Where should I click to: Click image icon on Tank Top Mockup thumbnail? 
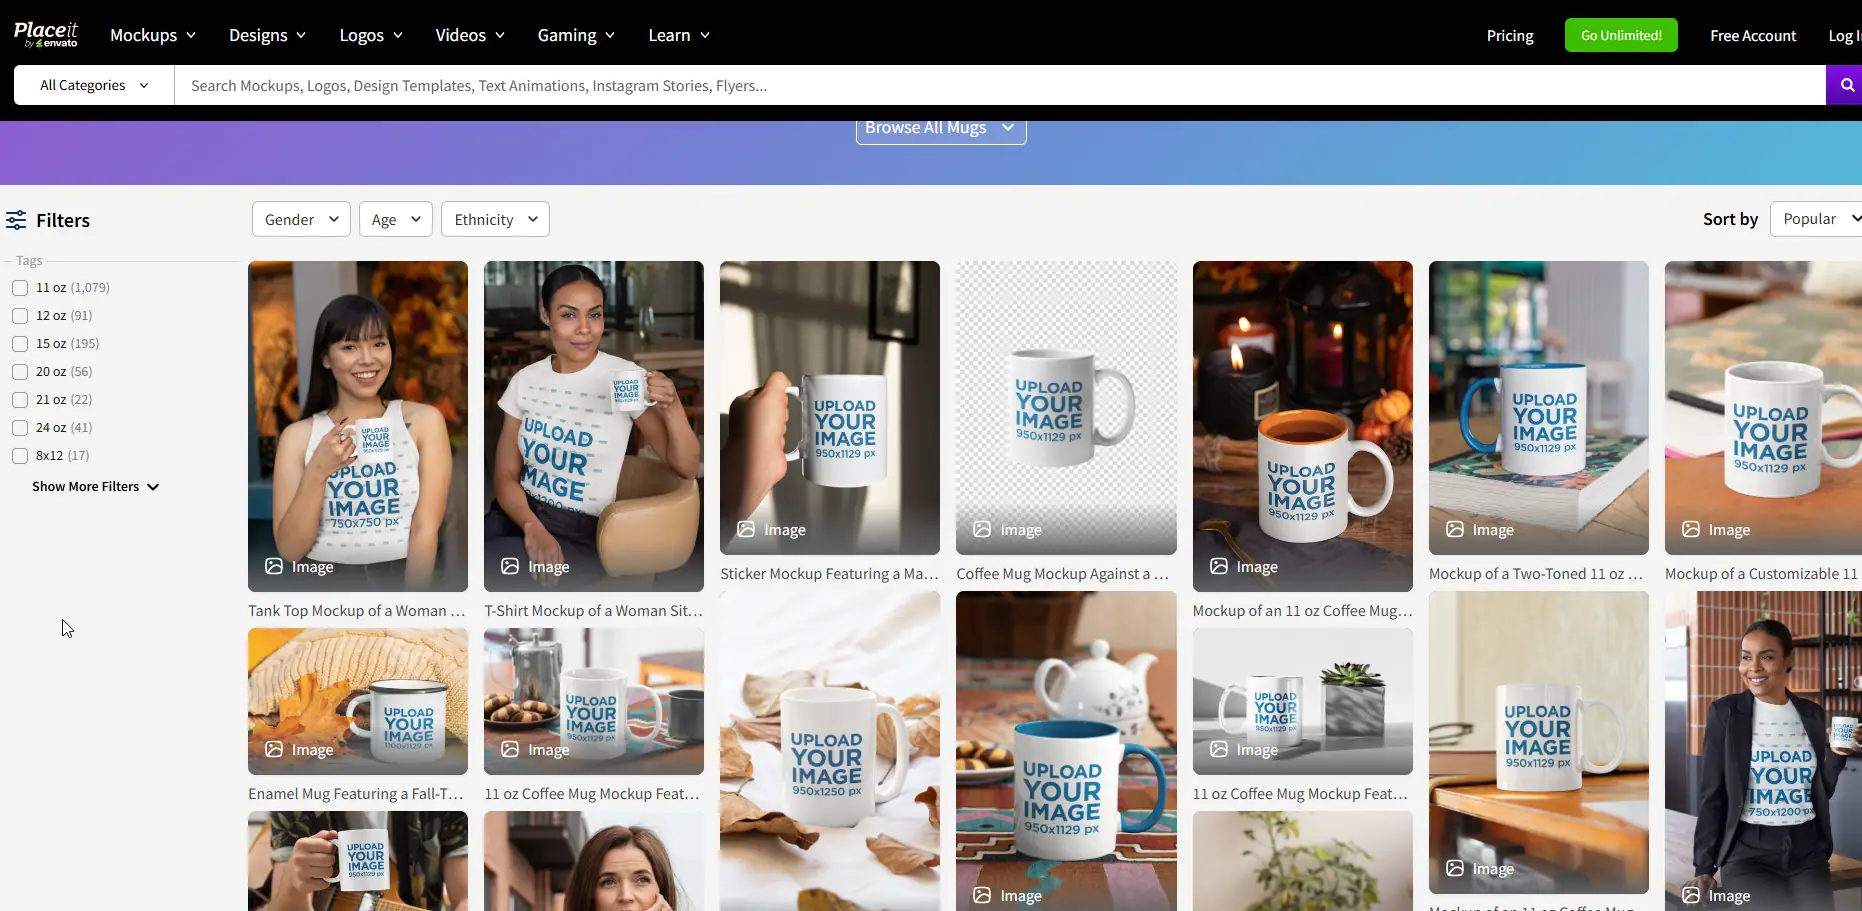point(274,566)
